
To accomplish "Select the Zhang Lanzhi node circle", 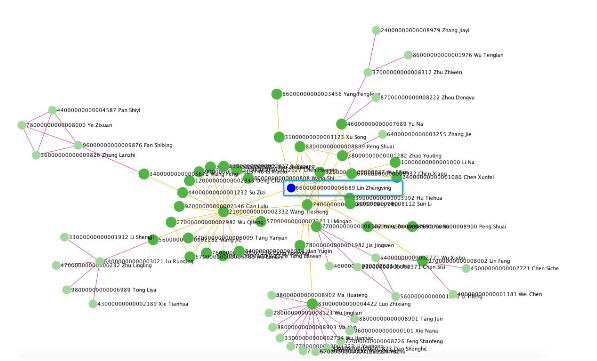I will tap(36, 155).
